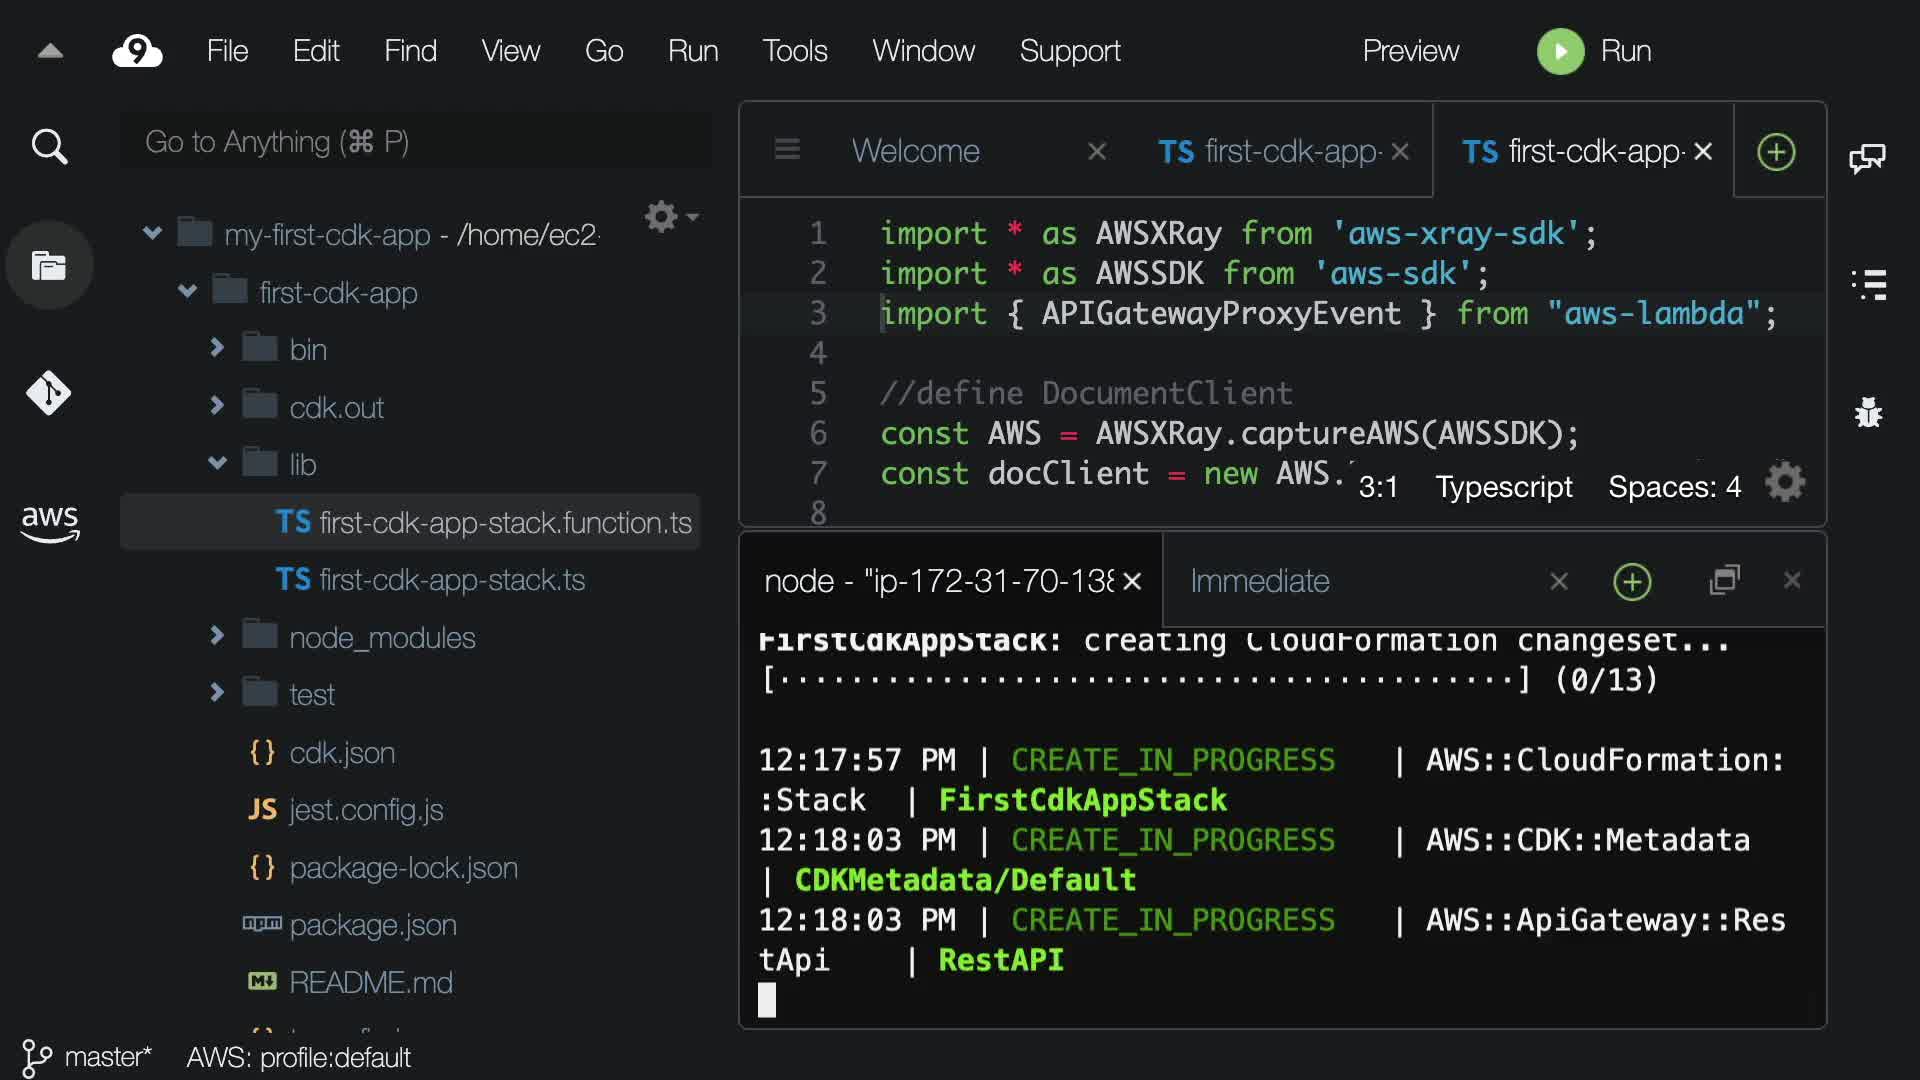
Task: Open the Debugger bug icon
Action: click(x=1867, y=412)
